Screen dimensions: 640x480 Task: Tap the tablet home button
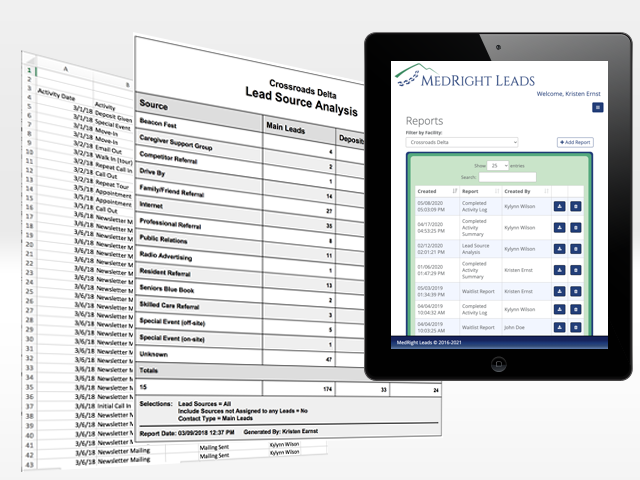pos(498,364)
